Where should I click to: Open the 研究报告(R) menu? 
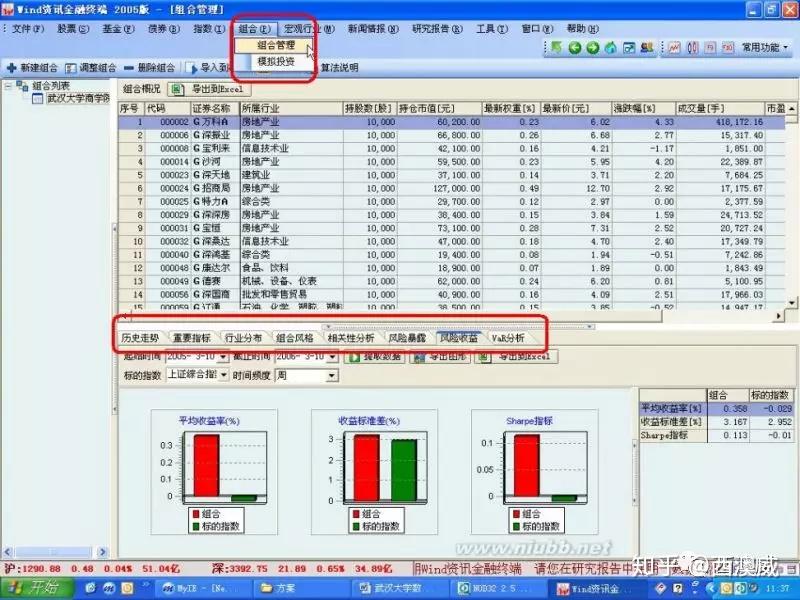(437, 29)
